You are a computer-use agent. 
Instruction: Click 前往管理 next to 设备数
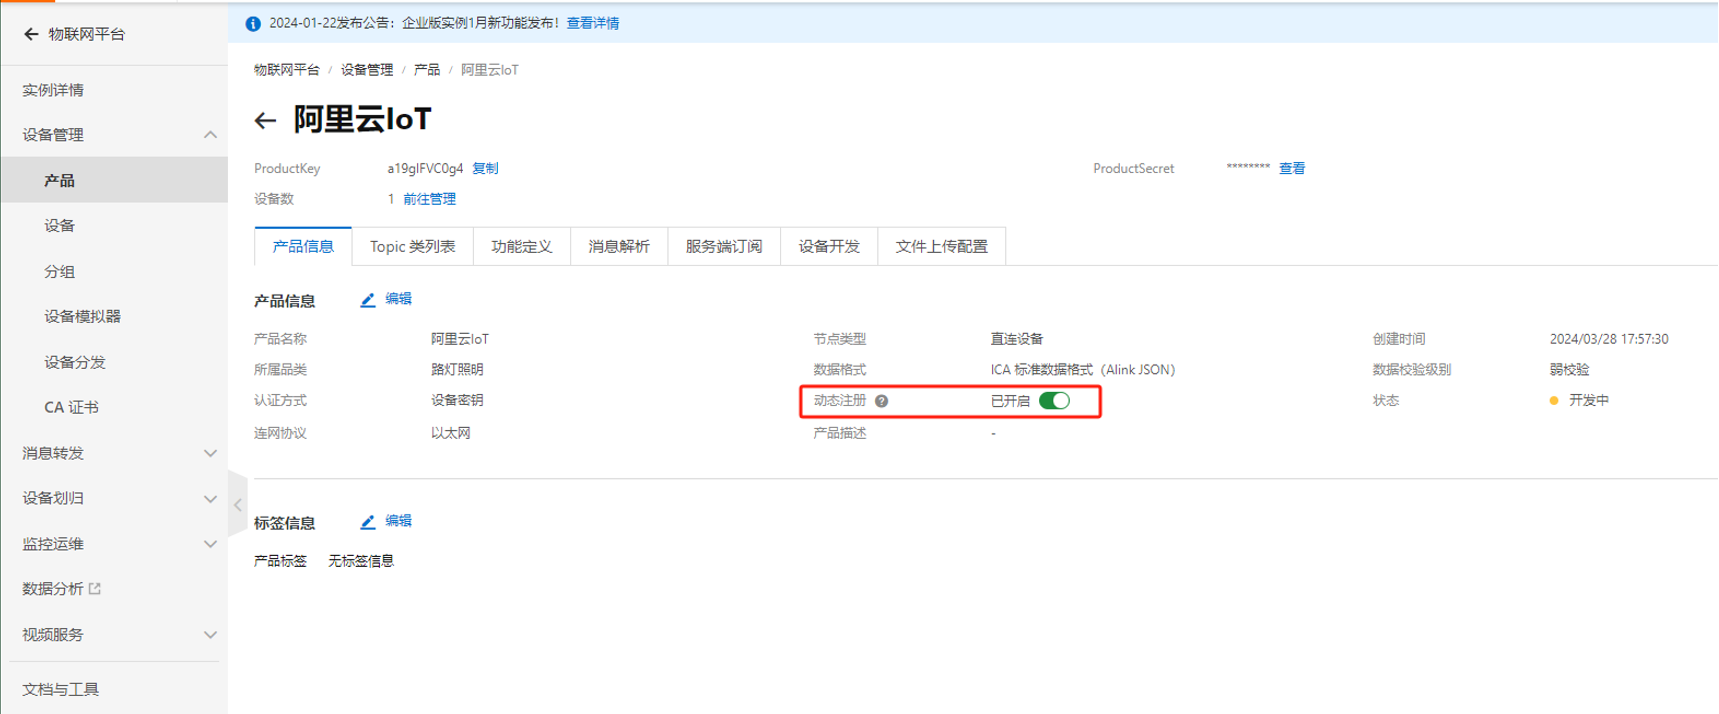429,200
